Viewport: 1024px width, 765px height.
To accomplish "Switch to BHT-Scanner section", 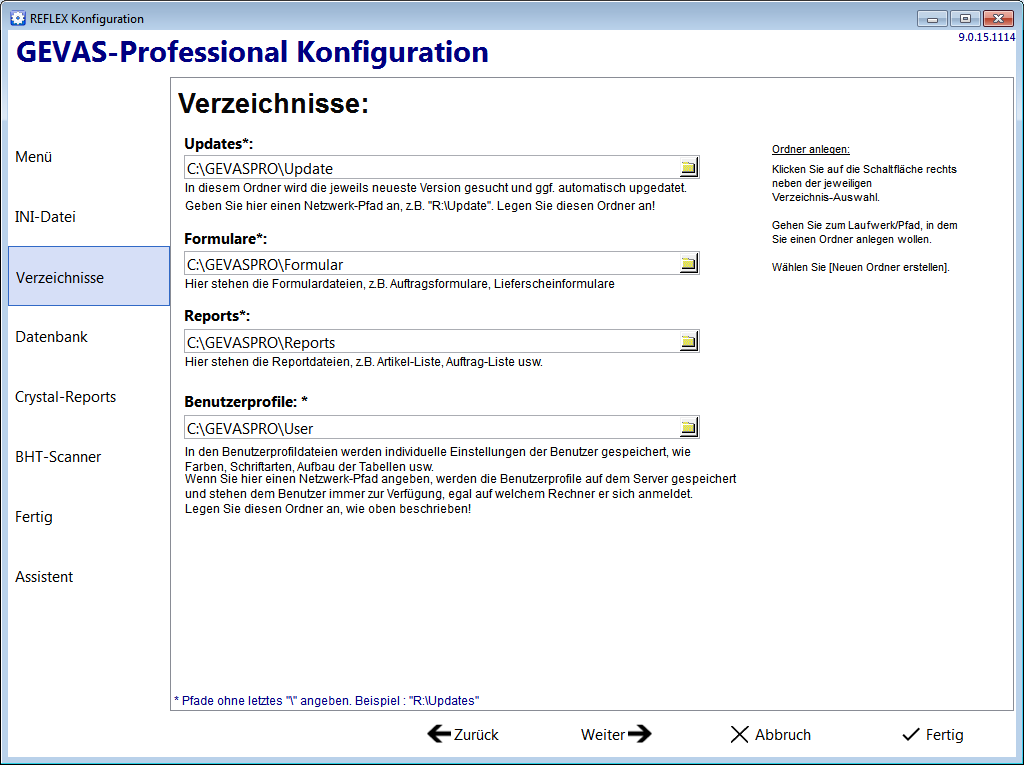I will pyautogui.click(x=89, y=457).
